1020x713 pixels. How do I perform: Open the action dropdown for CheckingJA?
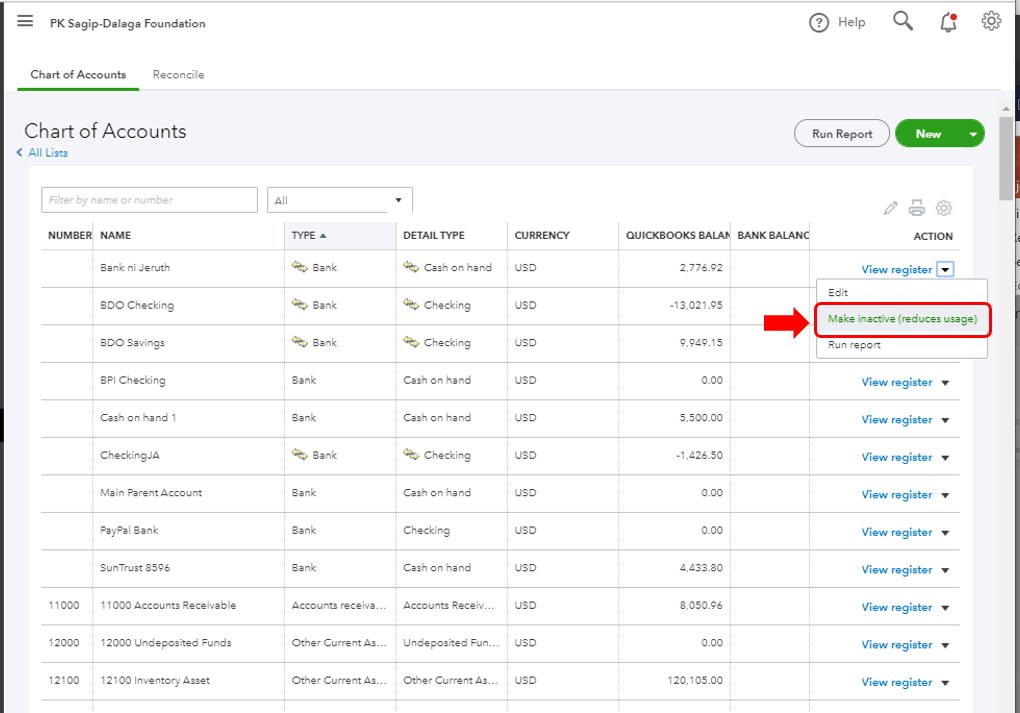click(945, 458)
